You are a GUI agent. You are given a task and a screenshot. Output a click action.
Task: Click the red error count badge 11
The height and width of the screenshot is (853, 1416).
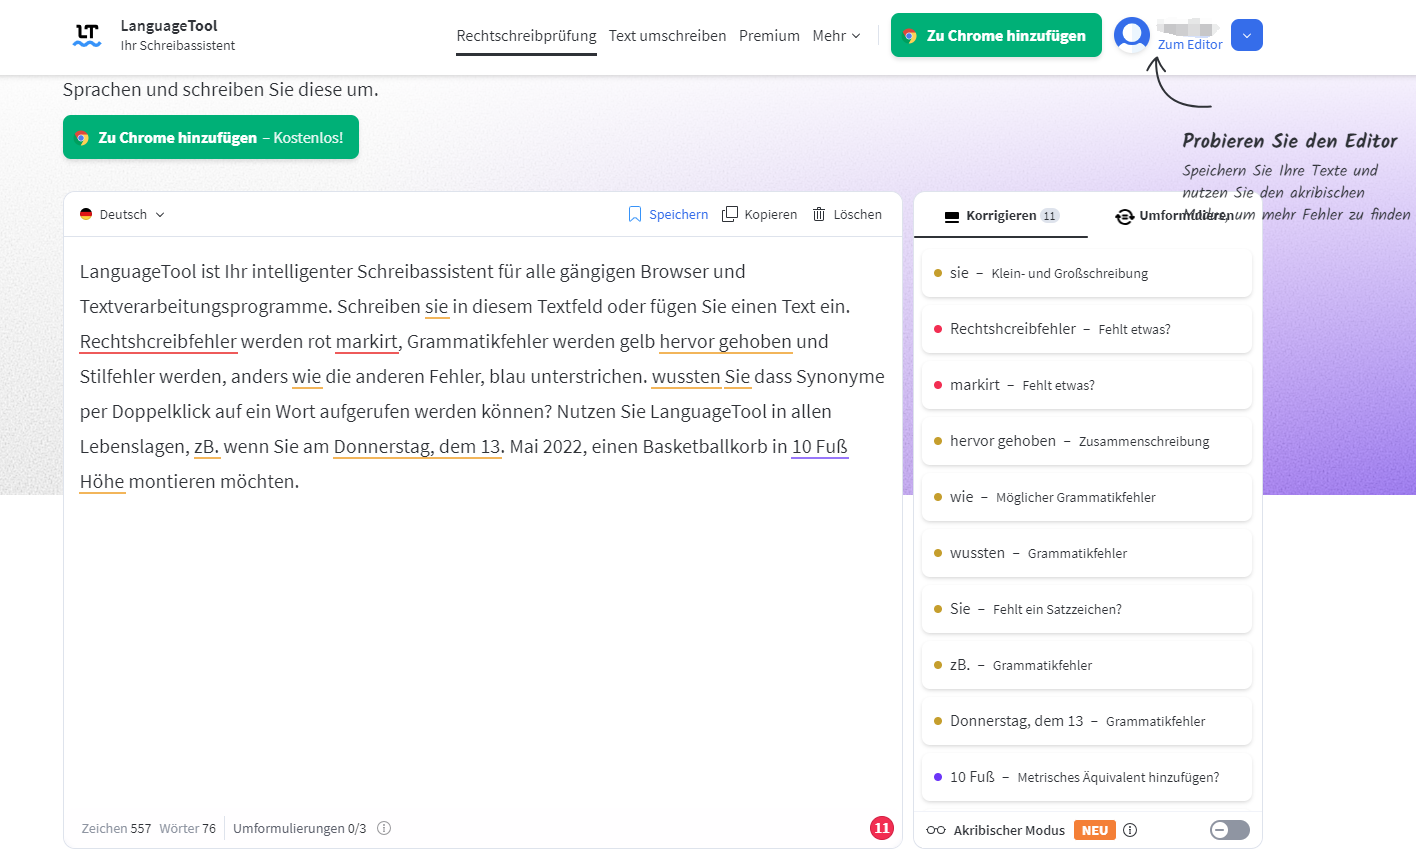click(x=882, y=828)
